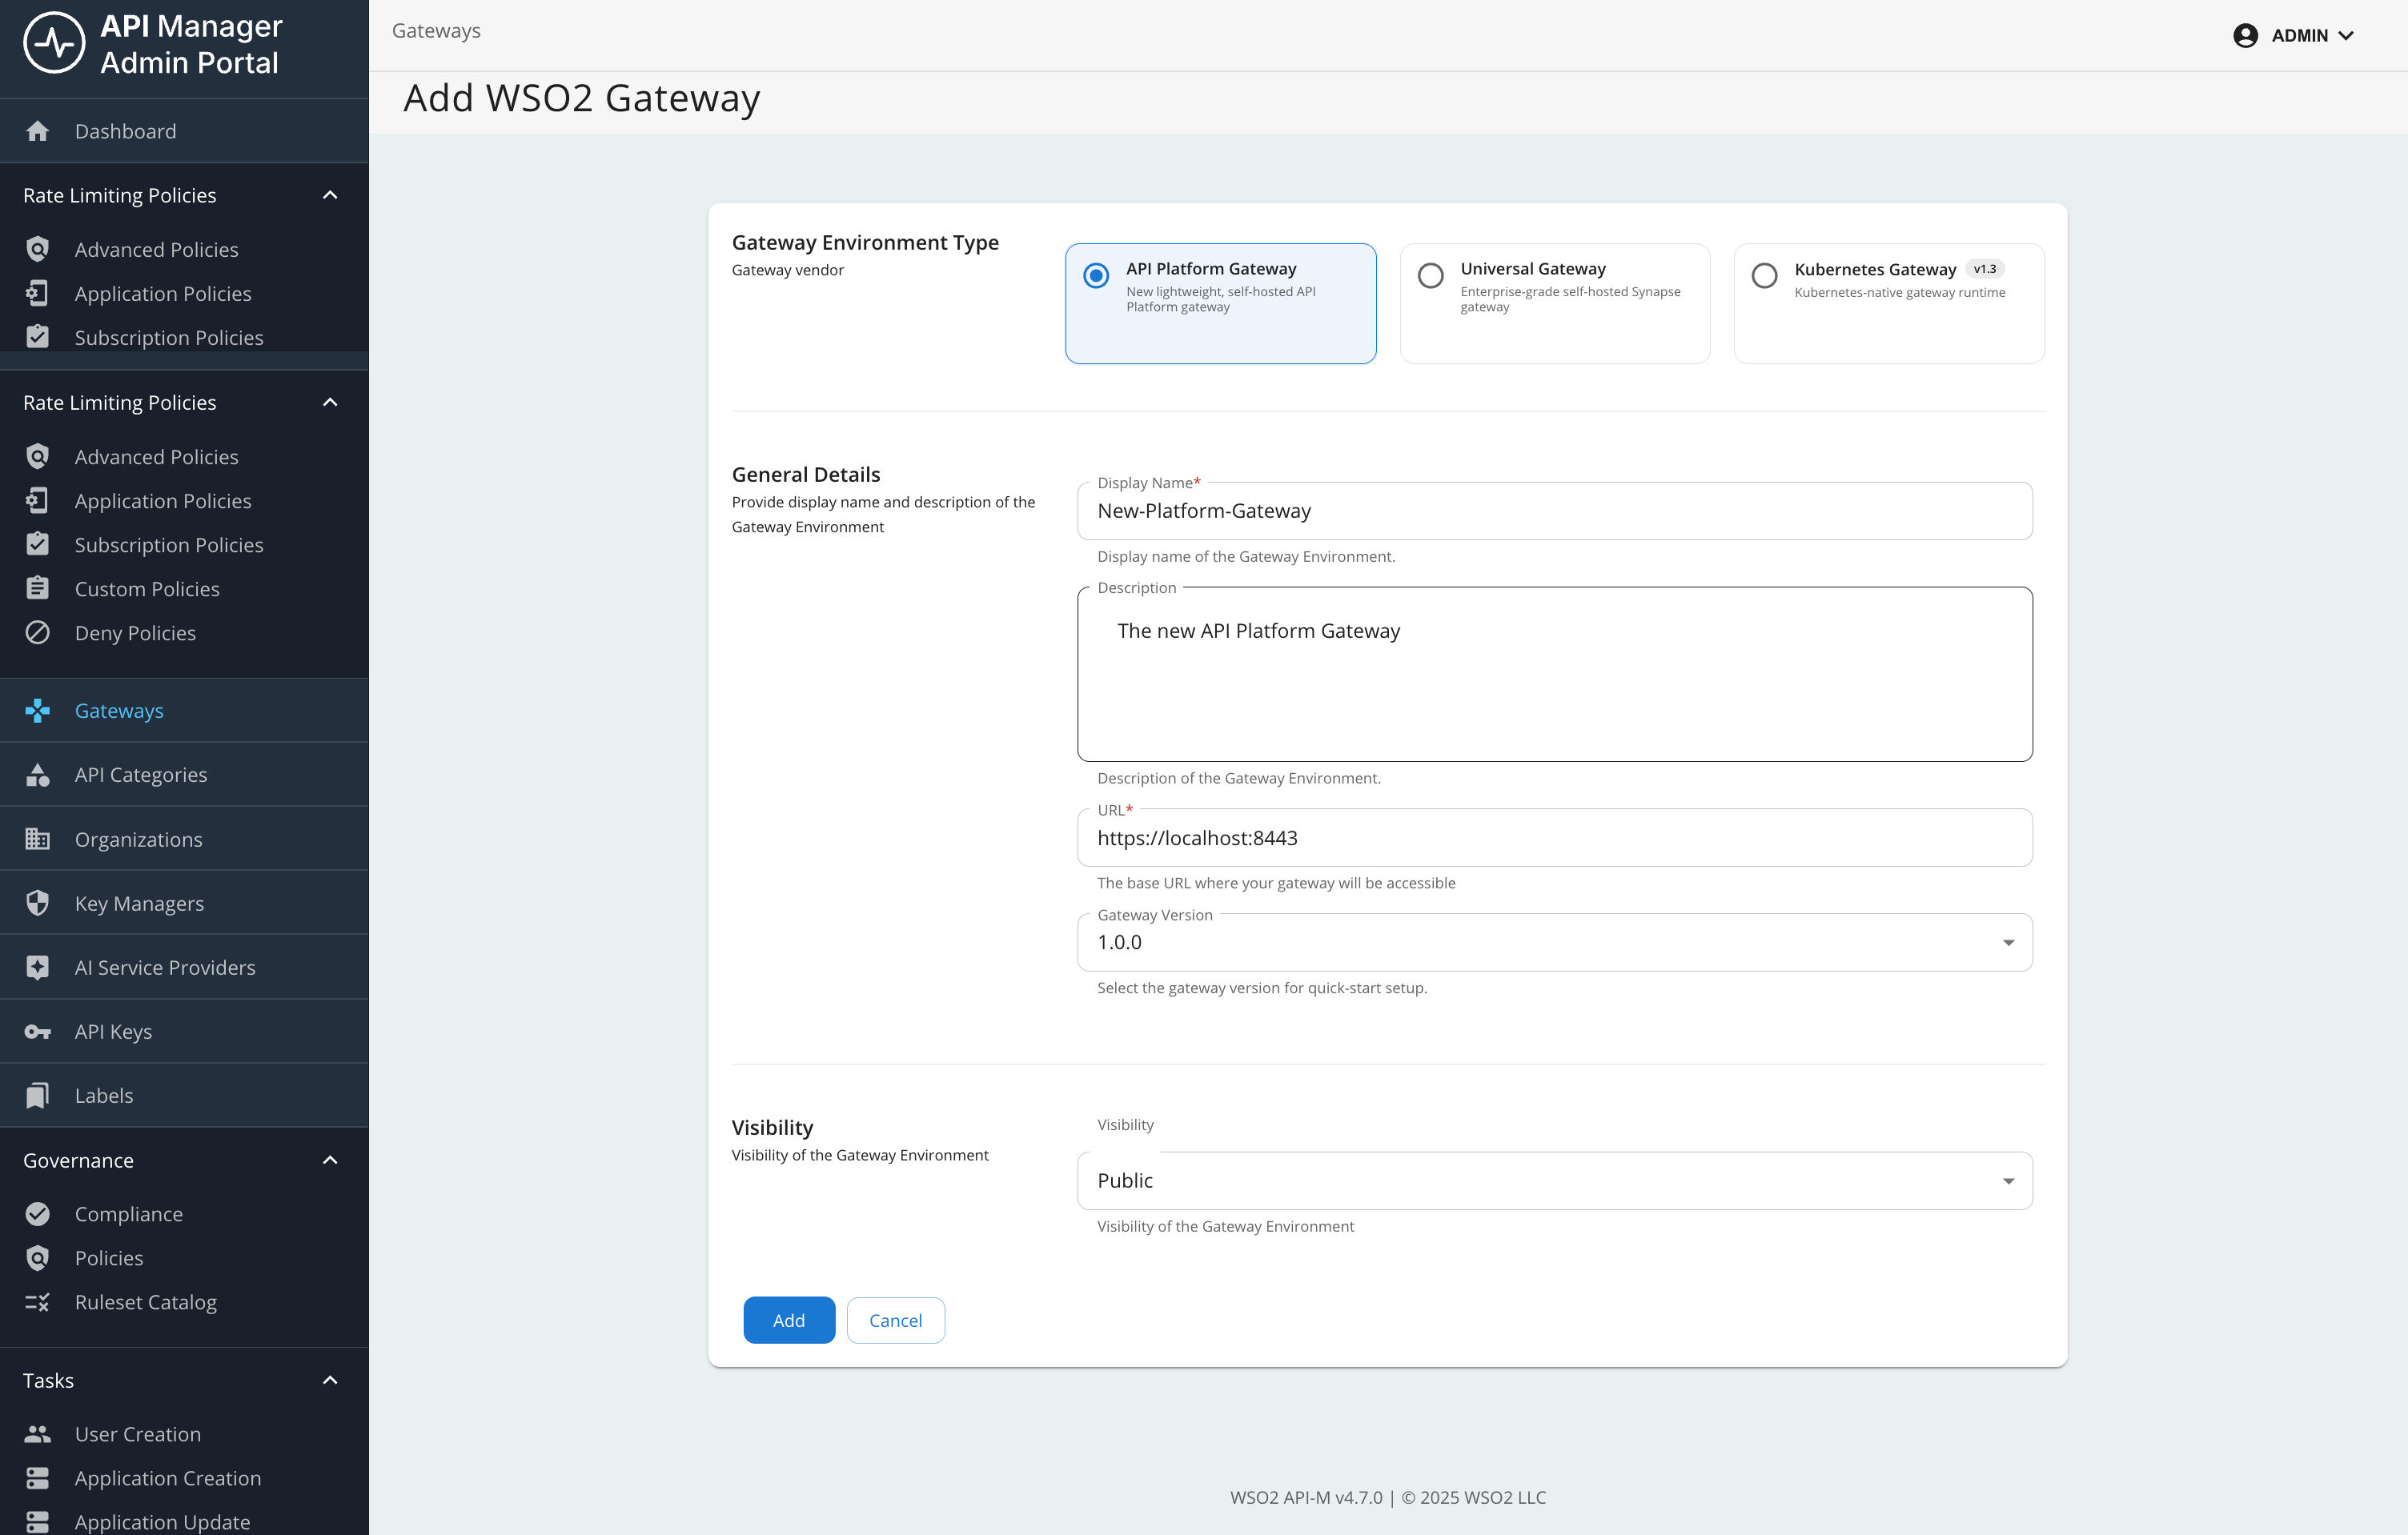Click the Ruleset Catalog icon
2408x1535 pixels.
(x=38, y=1301)
